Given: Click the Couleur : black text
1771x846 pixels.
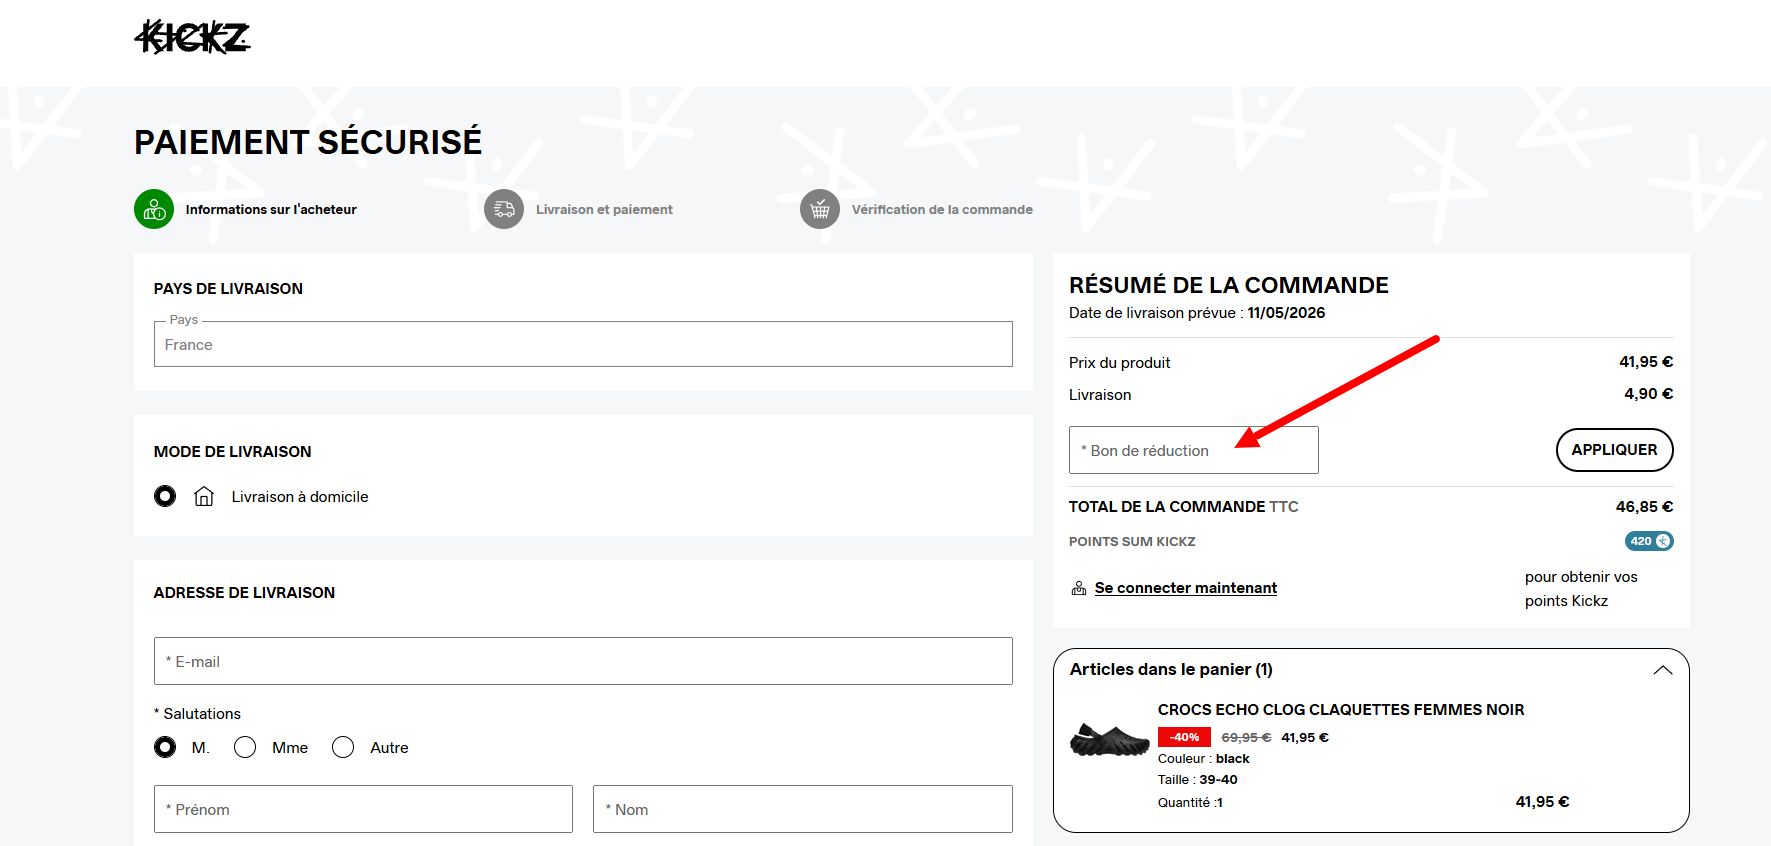Looking at the screenshot, I should (1204, 759).
